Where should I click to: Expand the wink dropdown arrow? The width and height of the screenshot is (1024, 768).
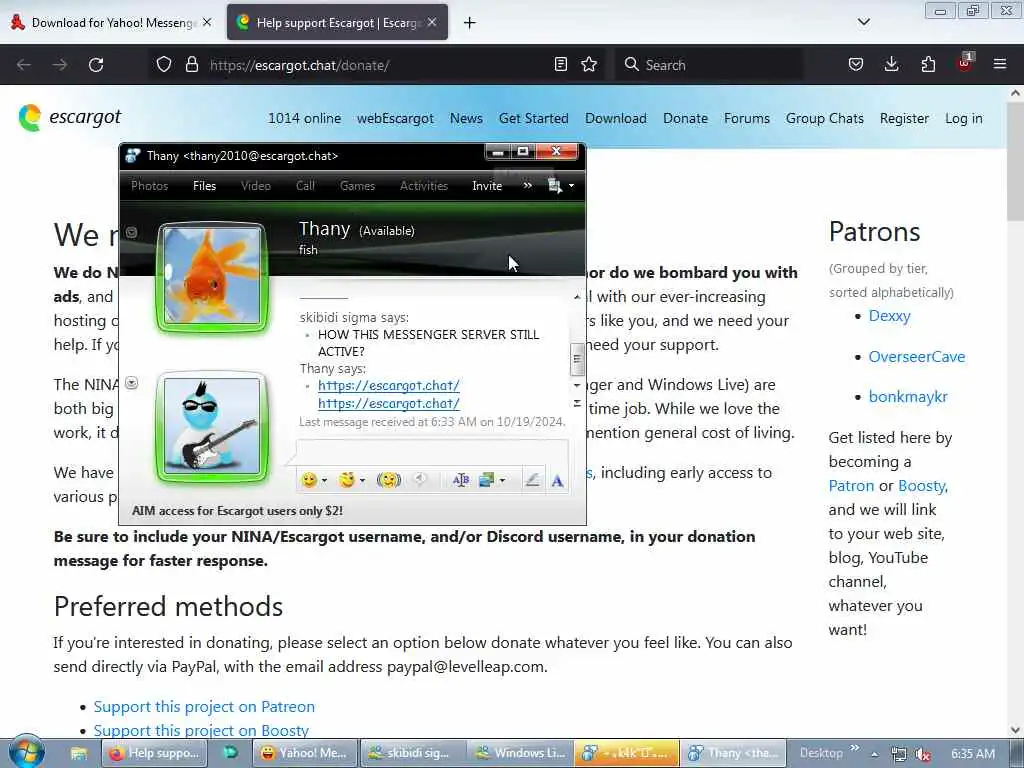(x=362, y=481)
